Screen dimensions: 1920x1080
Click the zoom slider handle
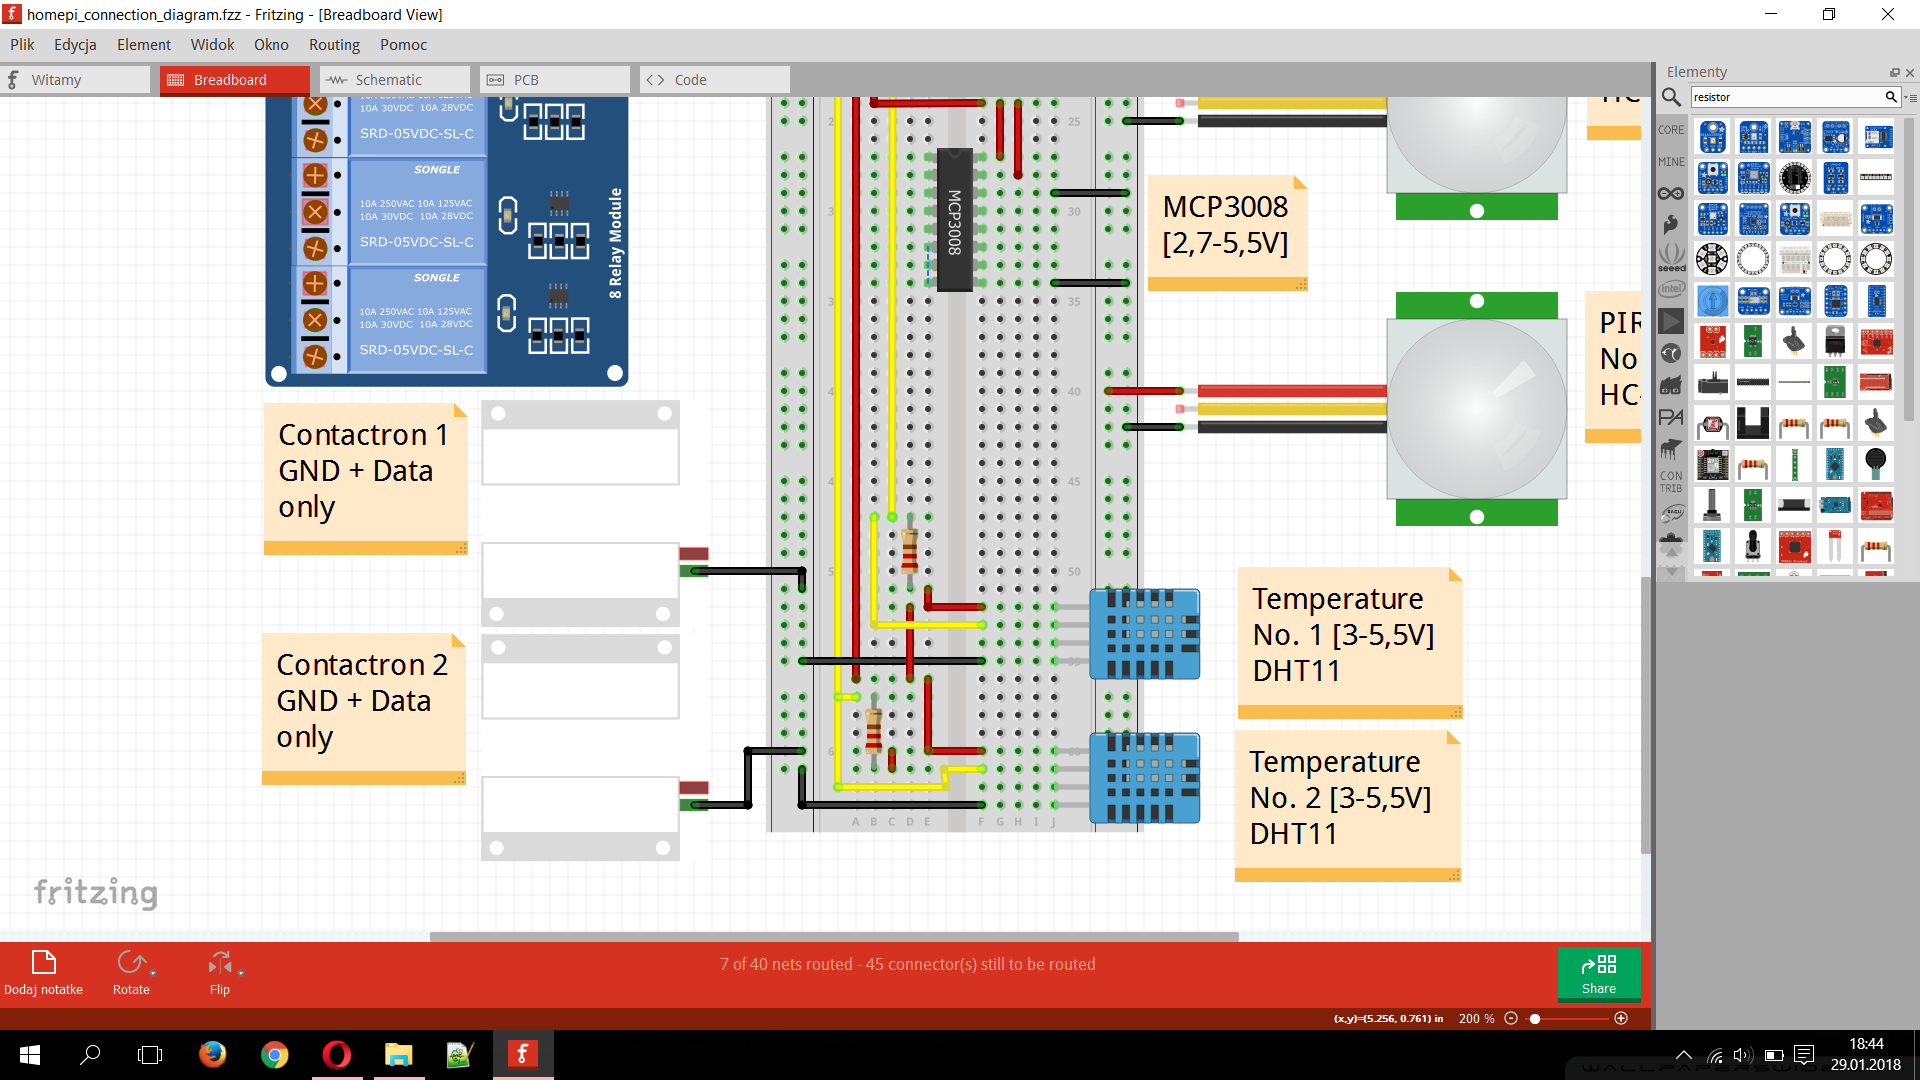(x=1535, y=1018)
